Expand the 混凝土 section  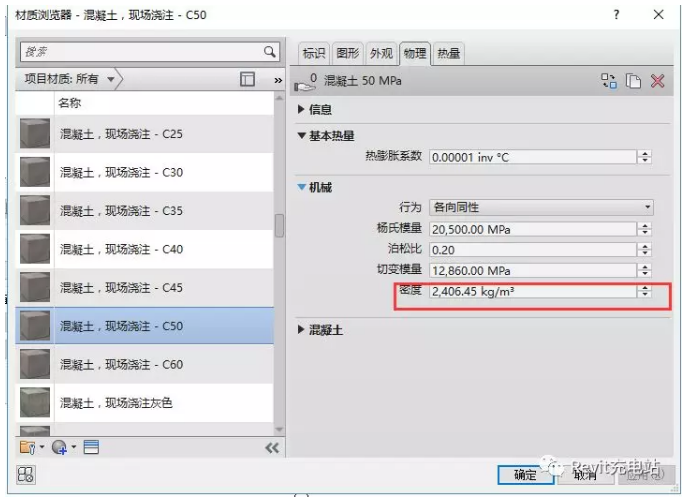pyautogui.click(x=301, y=330)
